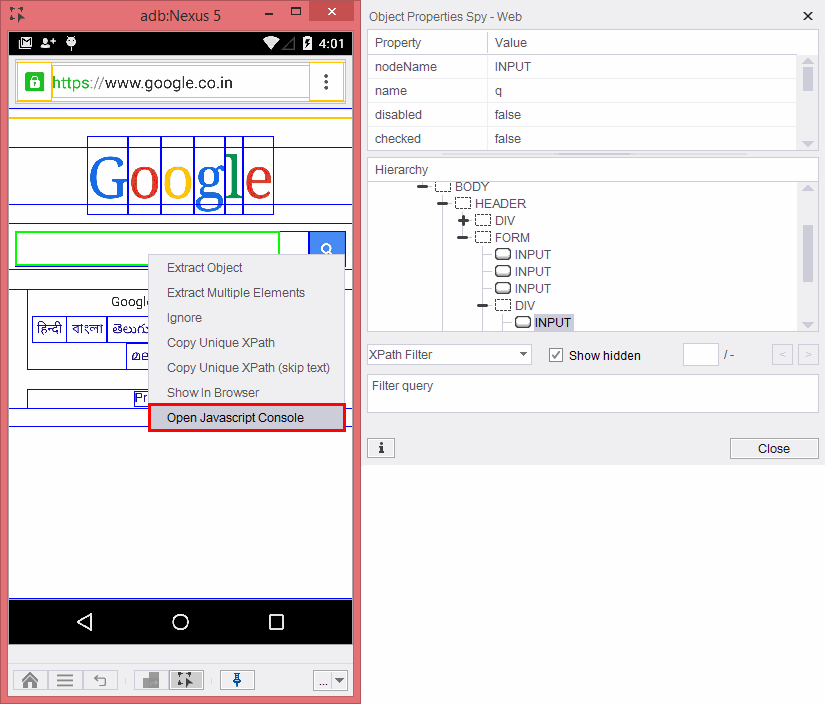Screen dimensions: 825x704
Task: Expand the DIV node under HEADER
Action: pos(463,221)
